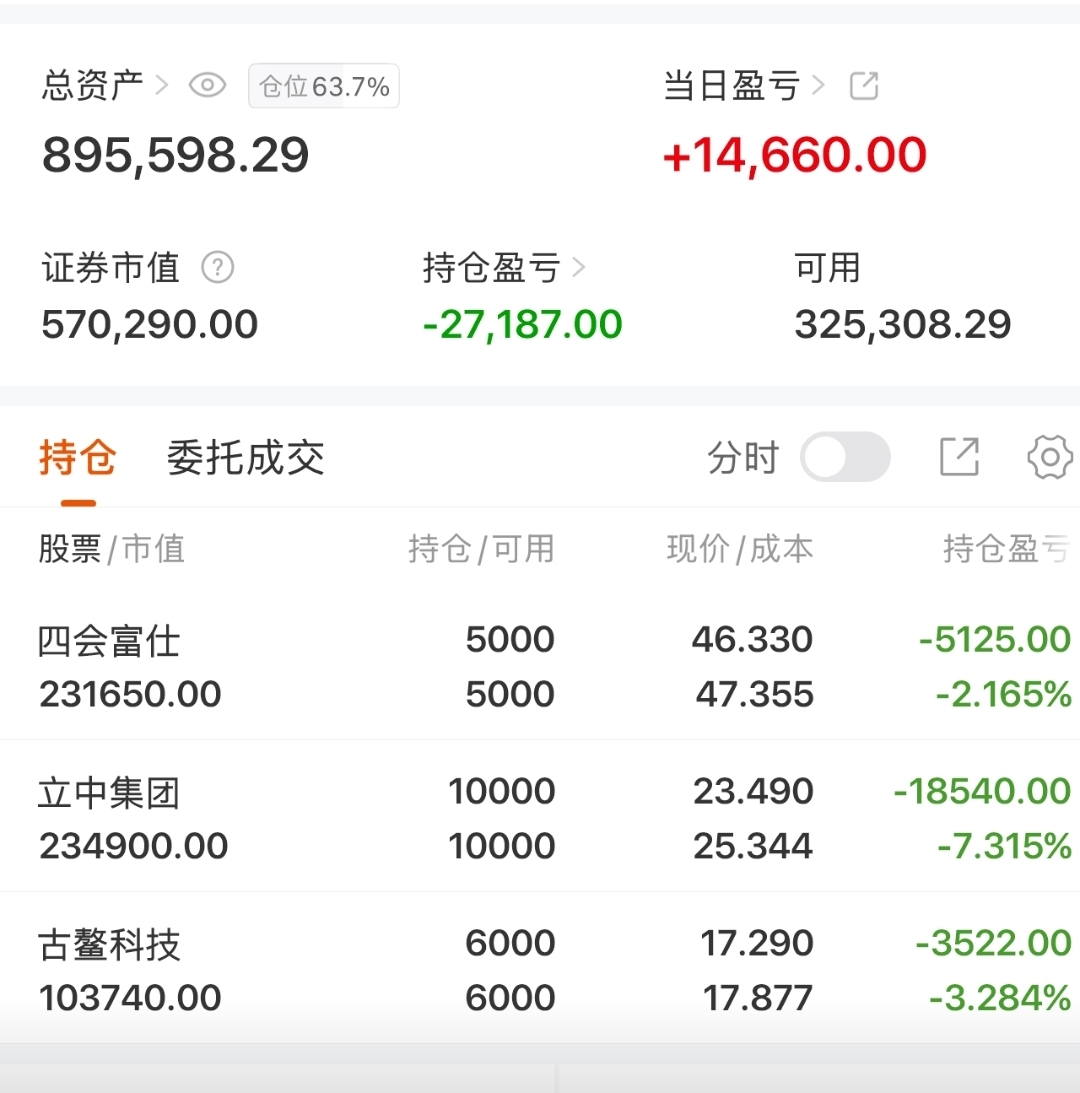
Task: Tap the help question mark next to 证券市值
Action: [217, 268]
